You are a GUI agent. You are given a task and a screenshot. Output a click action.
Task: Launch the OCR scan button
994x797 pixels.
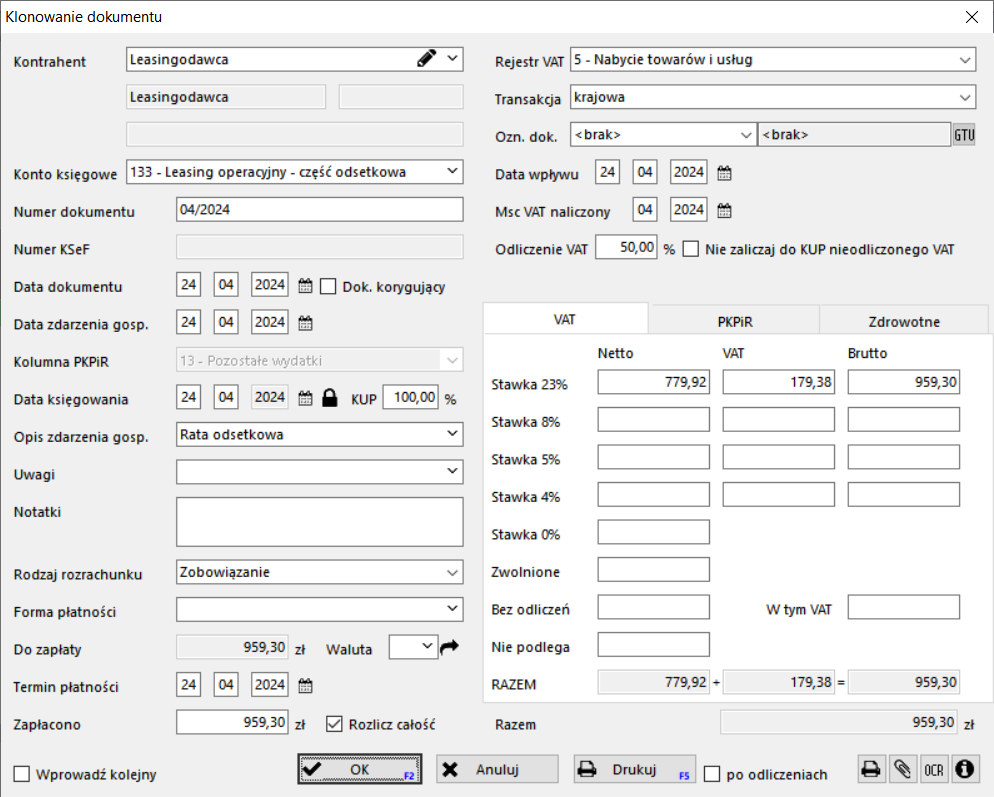coord(934,769)
